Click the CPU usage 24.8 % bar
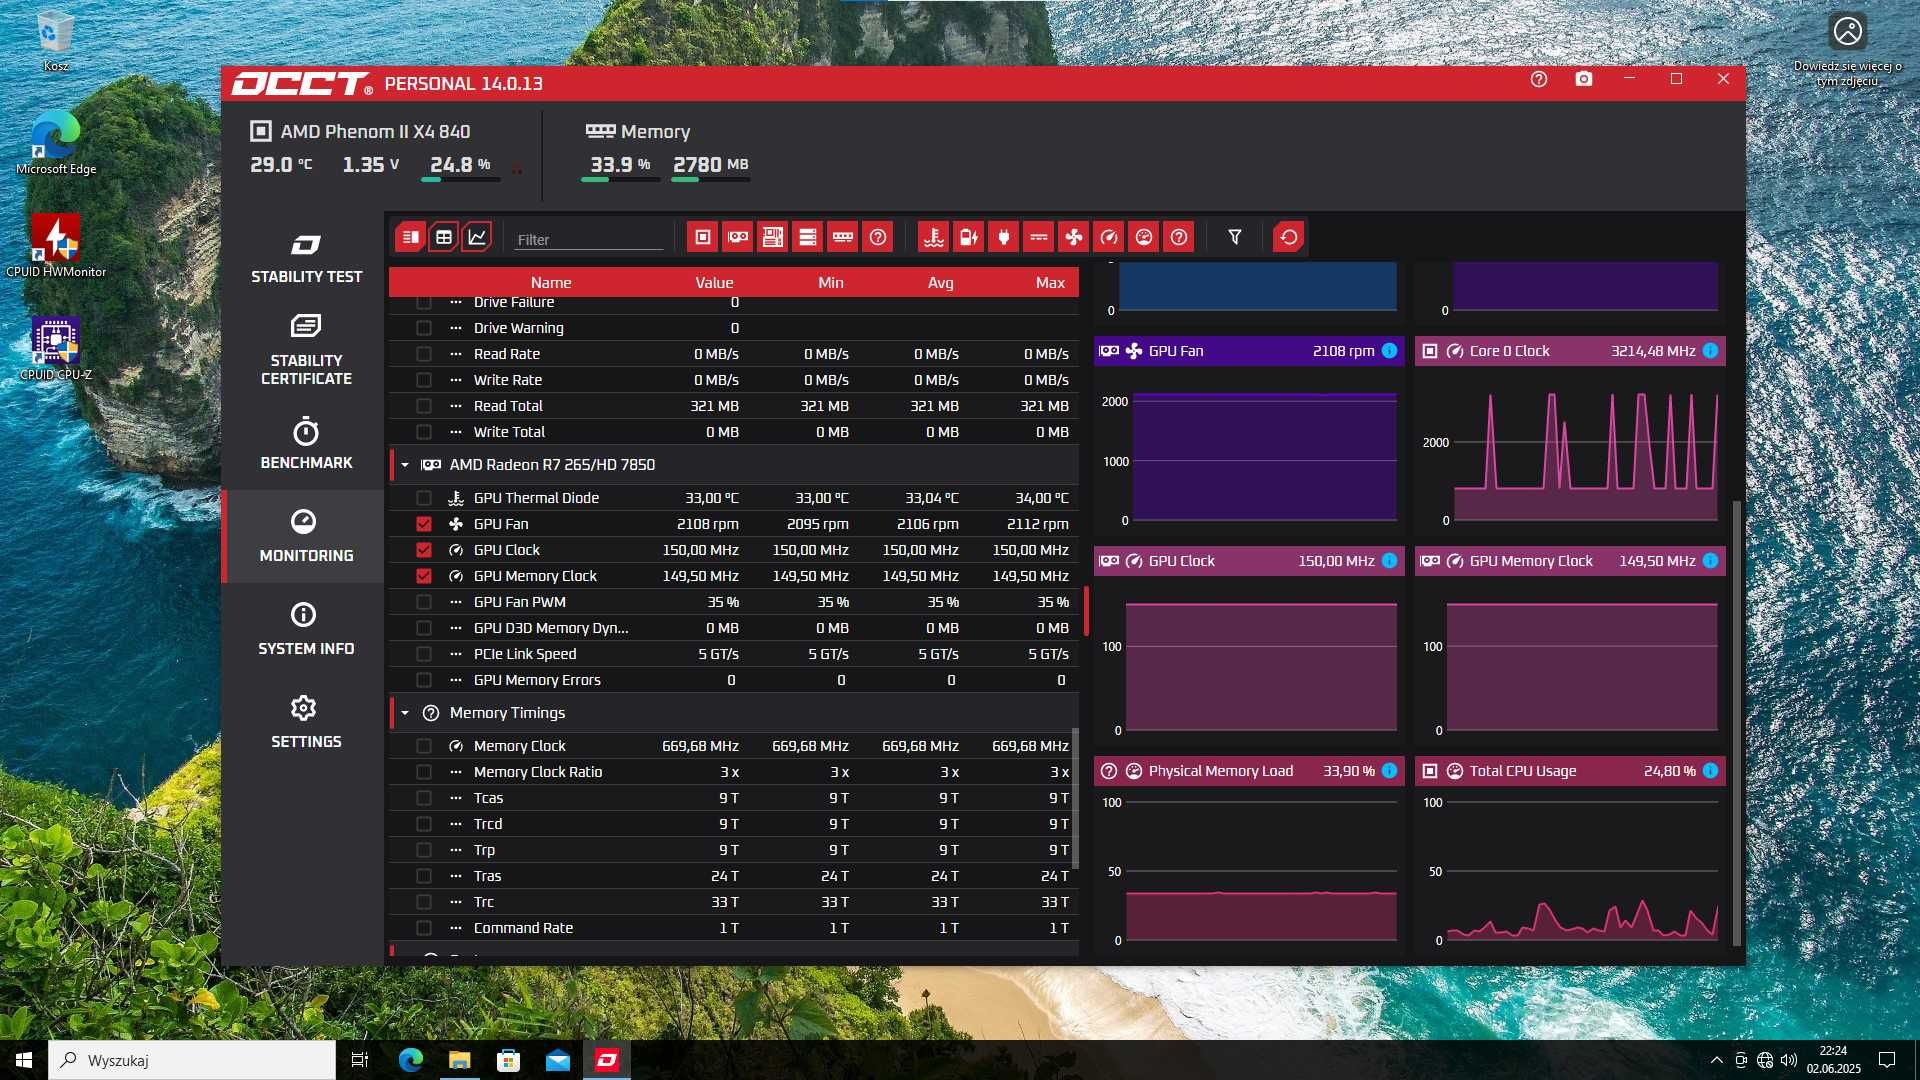The width and height of the screenshot is (1920, 1080). [x=460, y=180]
